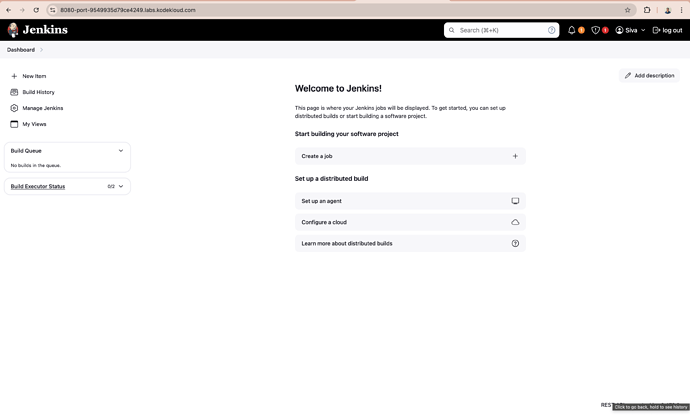The height and width of the screenshot is (416, 690).
Task: Click the My Views window icon
Action: point(14,124)
